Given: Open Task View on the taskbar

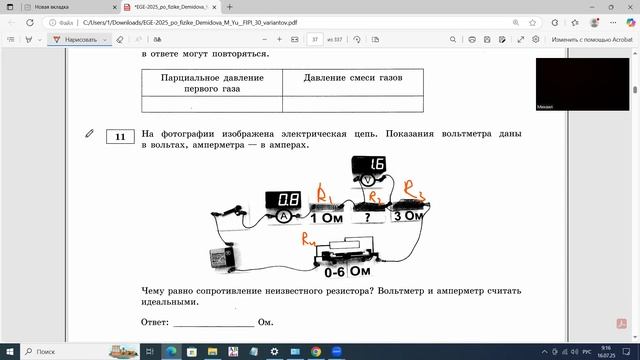Looking at the screenshot, I should 150,351.
